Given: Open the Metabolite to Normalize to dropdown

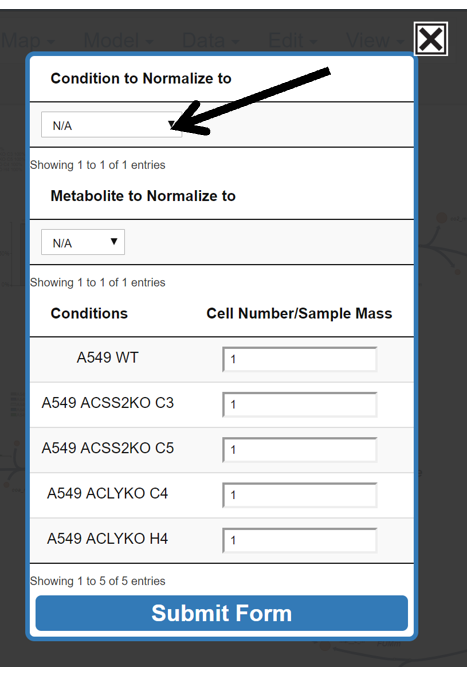Looking at the screenshot, I should 83,242.
